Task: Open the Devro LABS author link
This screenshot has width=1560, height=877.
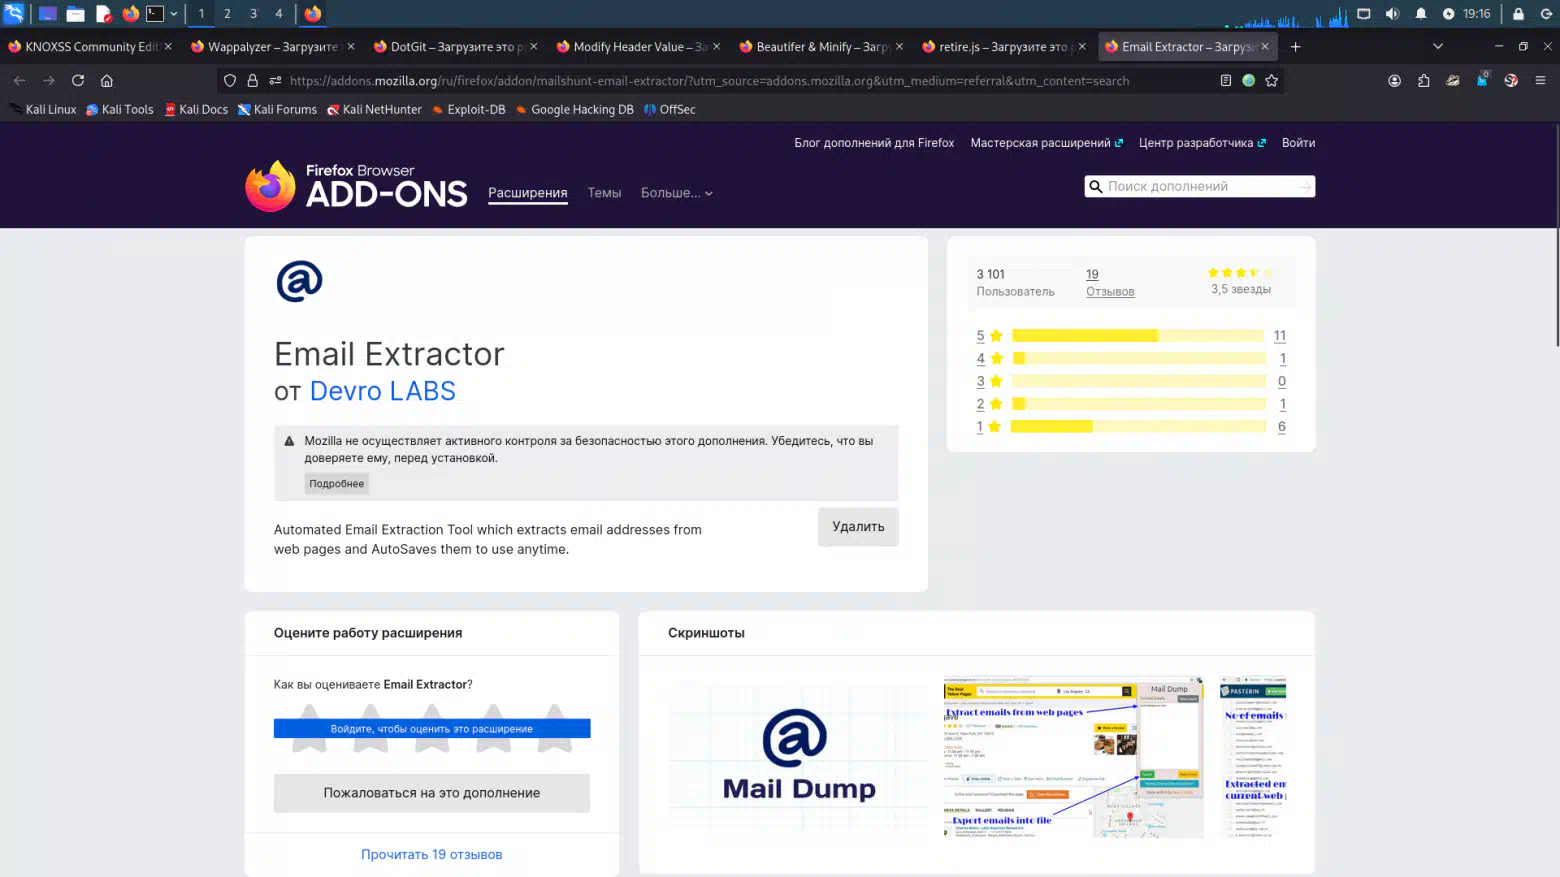Action: coord(382,391)
